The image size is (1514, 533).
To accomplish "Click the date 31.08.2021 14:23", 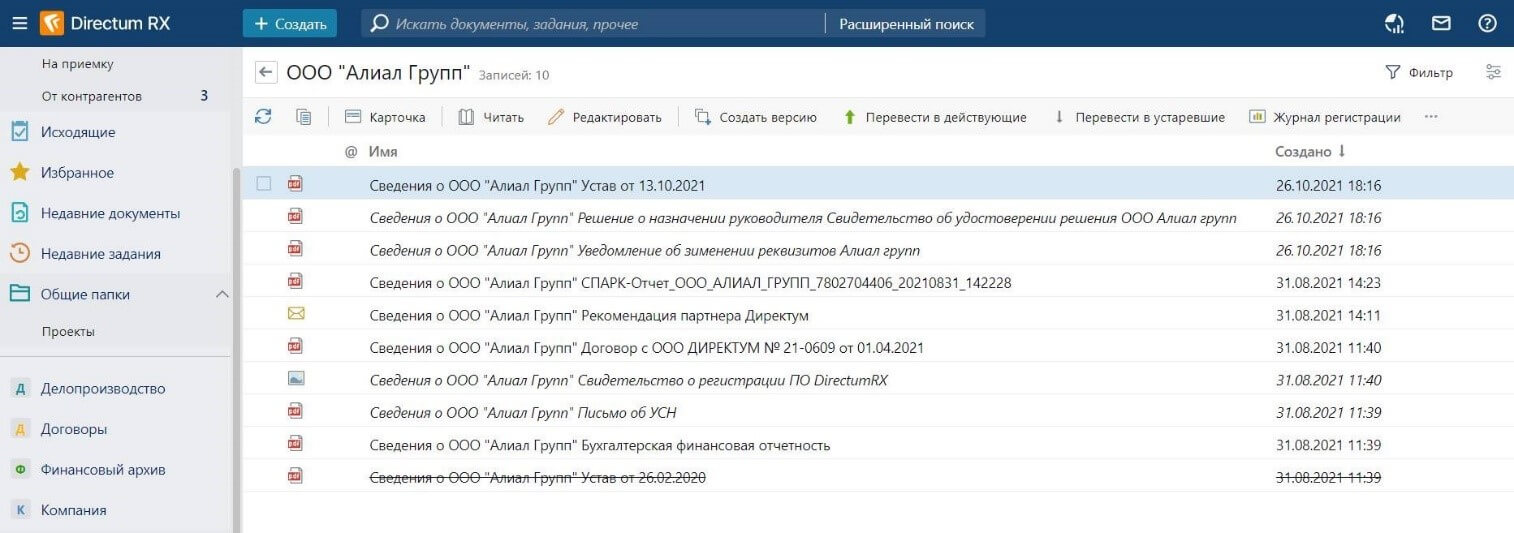I will coord(1328,283).
